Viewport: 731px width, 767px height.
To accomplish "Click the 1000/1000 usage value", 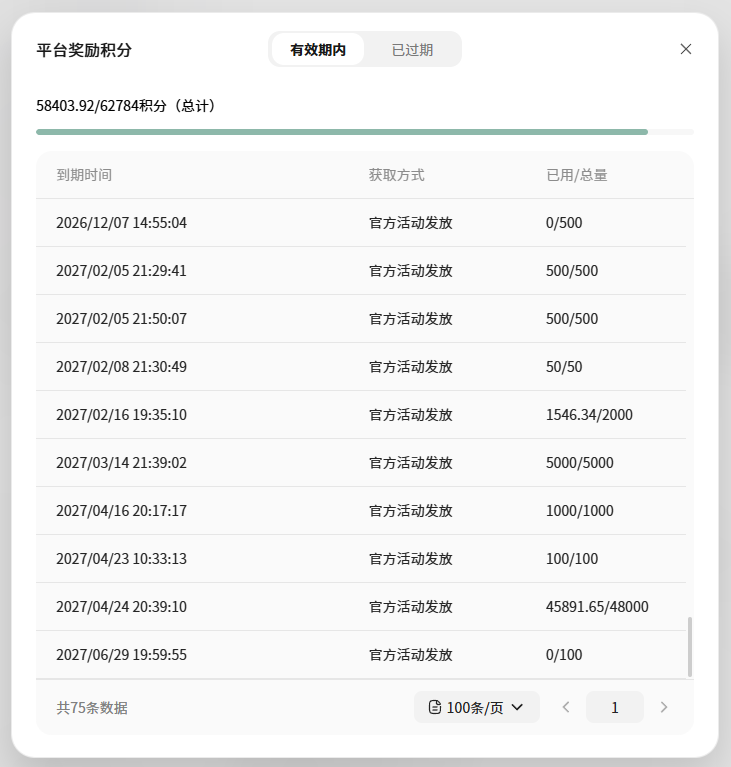I will 579,510.
